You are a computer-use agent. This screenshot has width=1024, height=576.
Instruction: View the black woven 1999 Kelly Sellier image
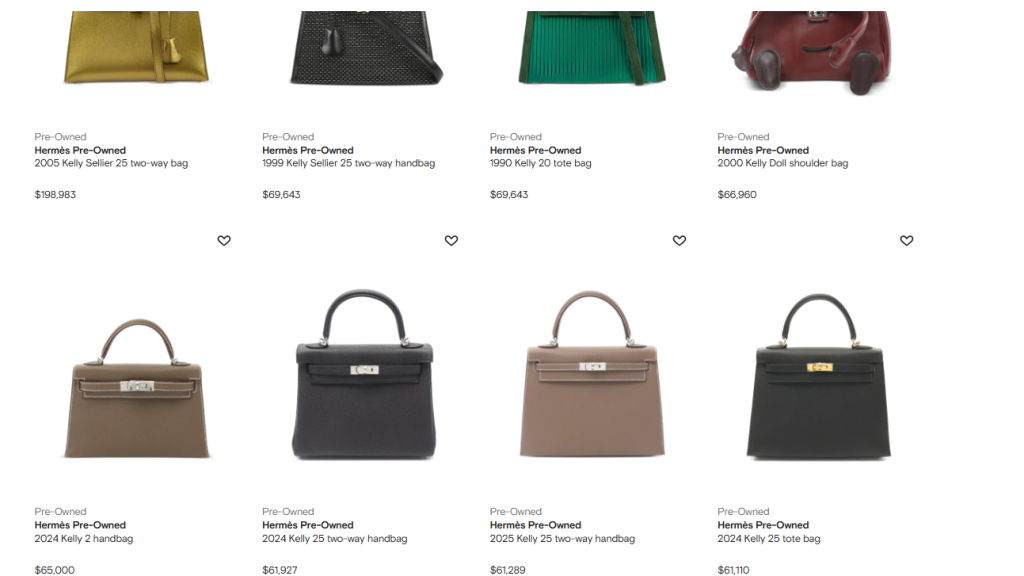(366, 48)
